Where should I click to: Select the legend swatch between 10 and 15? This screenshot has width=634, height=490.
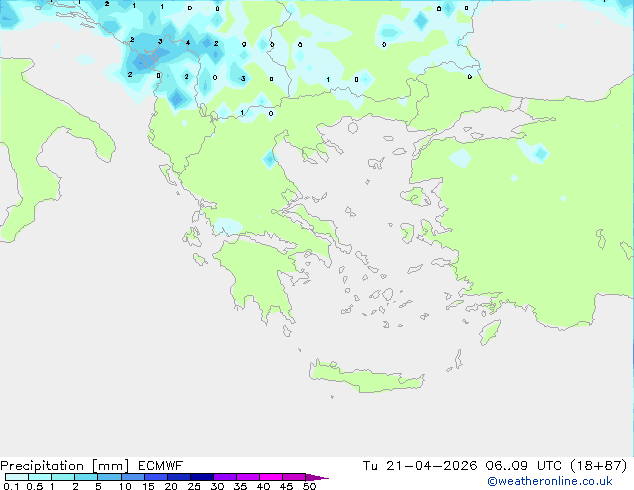132,477
